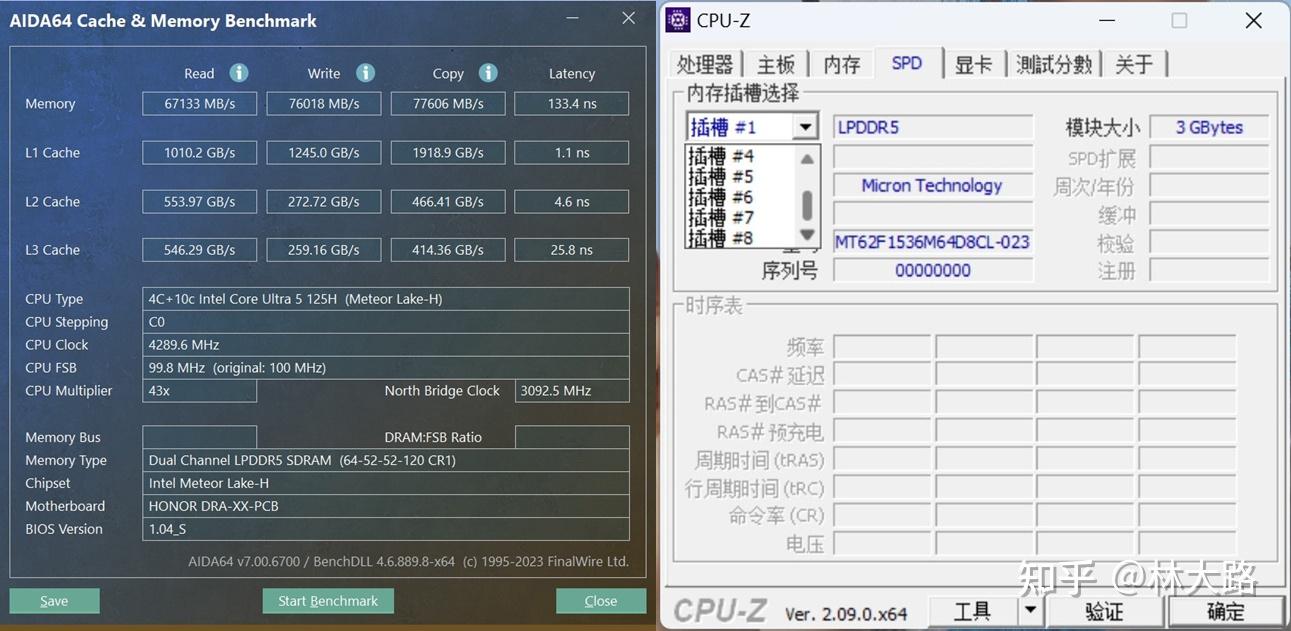
Task: Click the serial number 00000000 field
Action: [x=932, y=270]
